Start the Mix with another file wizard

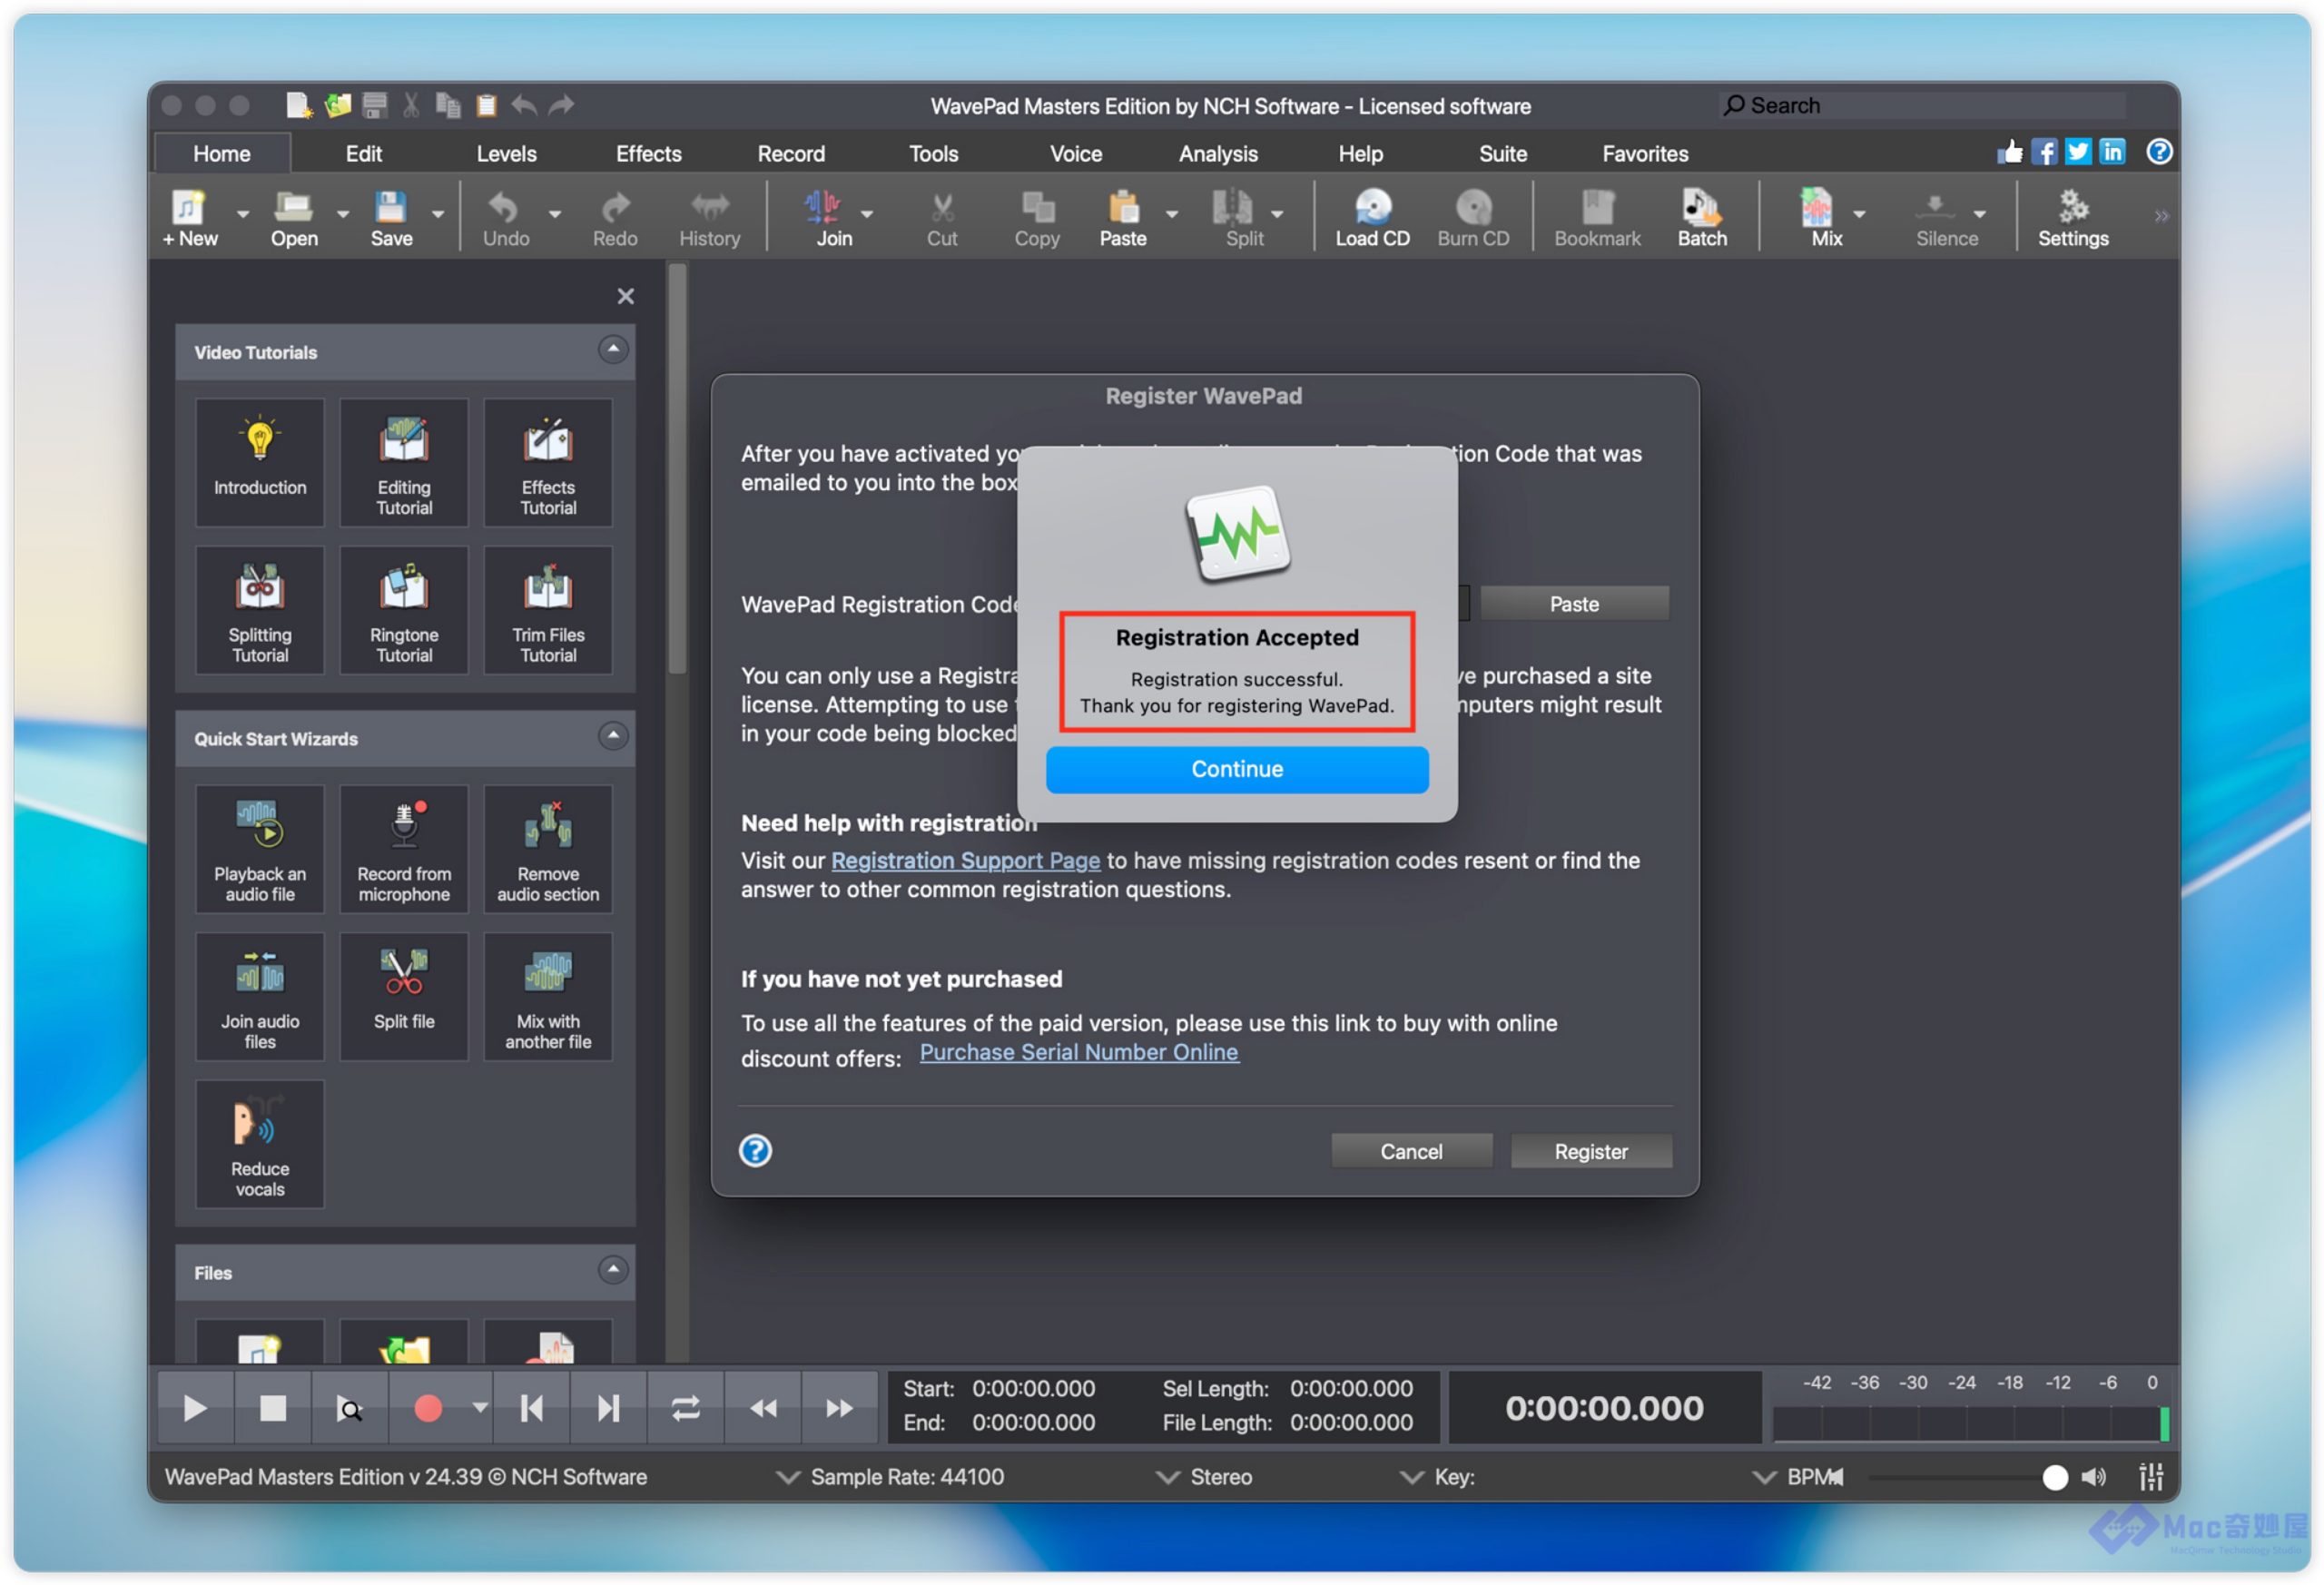tap(548, 997)
